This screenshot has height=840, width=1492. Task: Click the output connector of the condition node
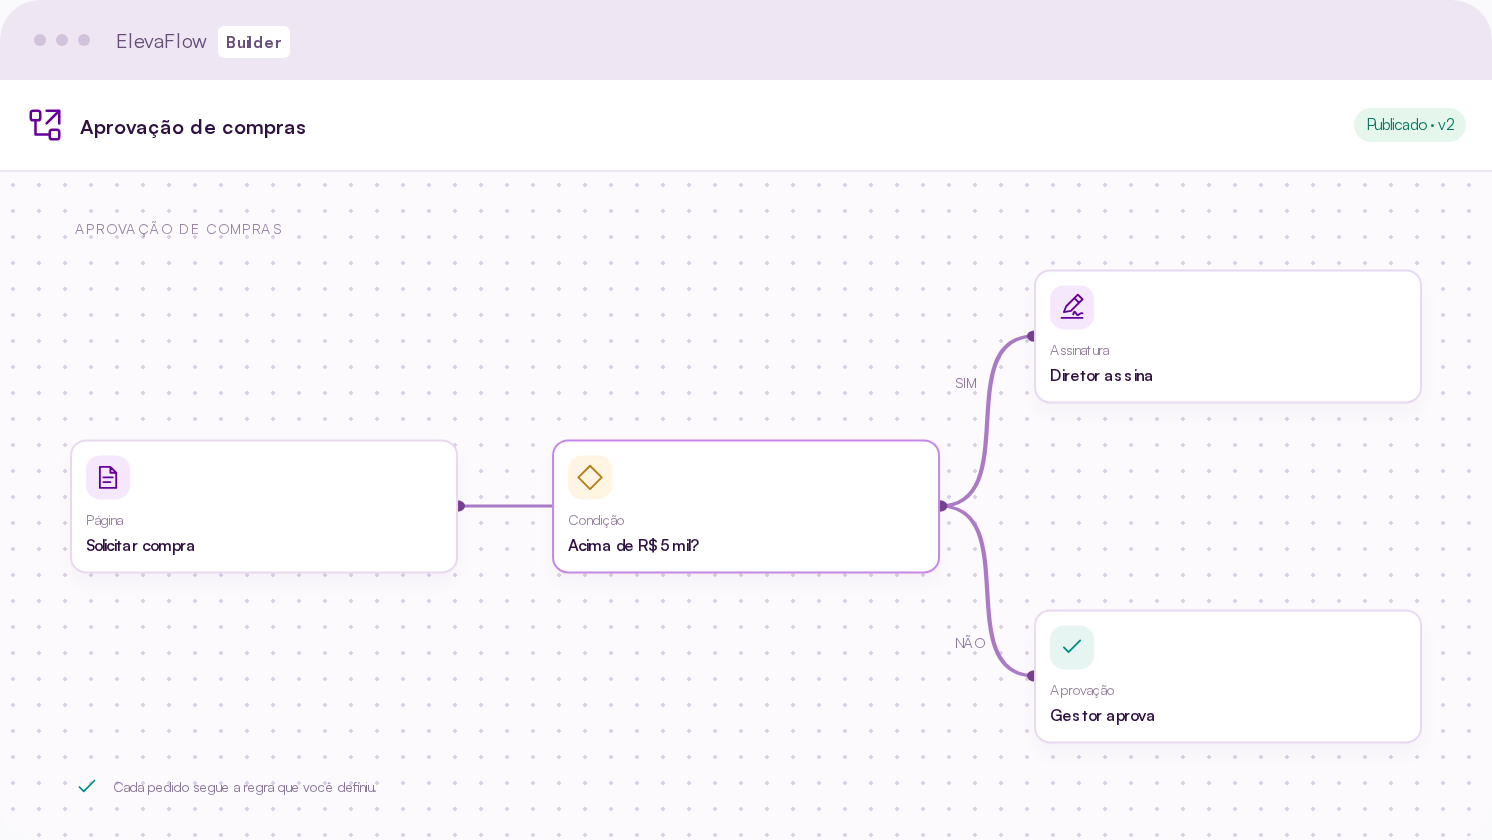pyautogui.click(x=942, y=506)
